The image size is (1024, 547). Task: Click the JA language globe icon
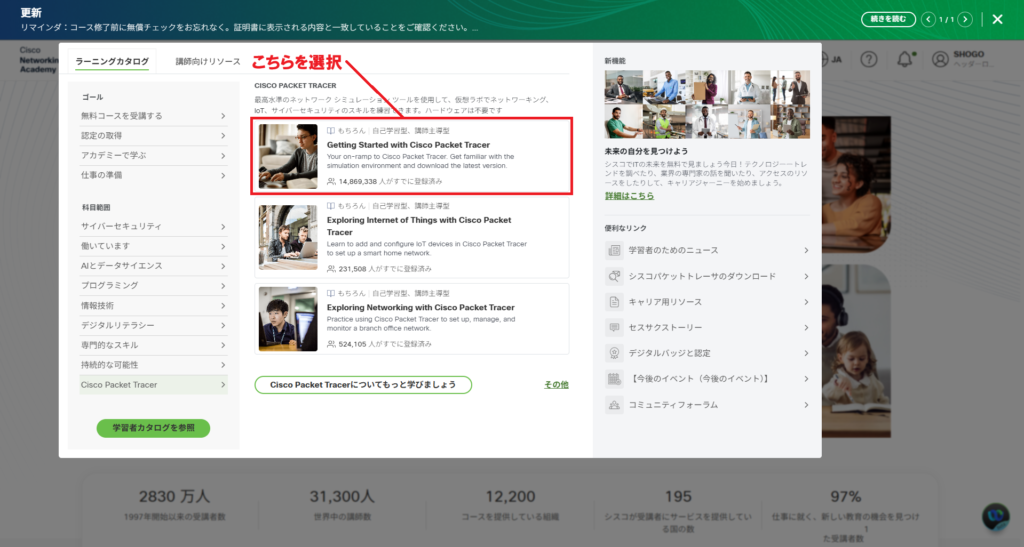[x=824, y=59]
